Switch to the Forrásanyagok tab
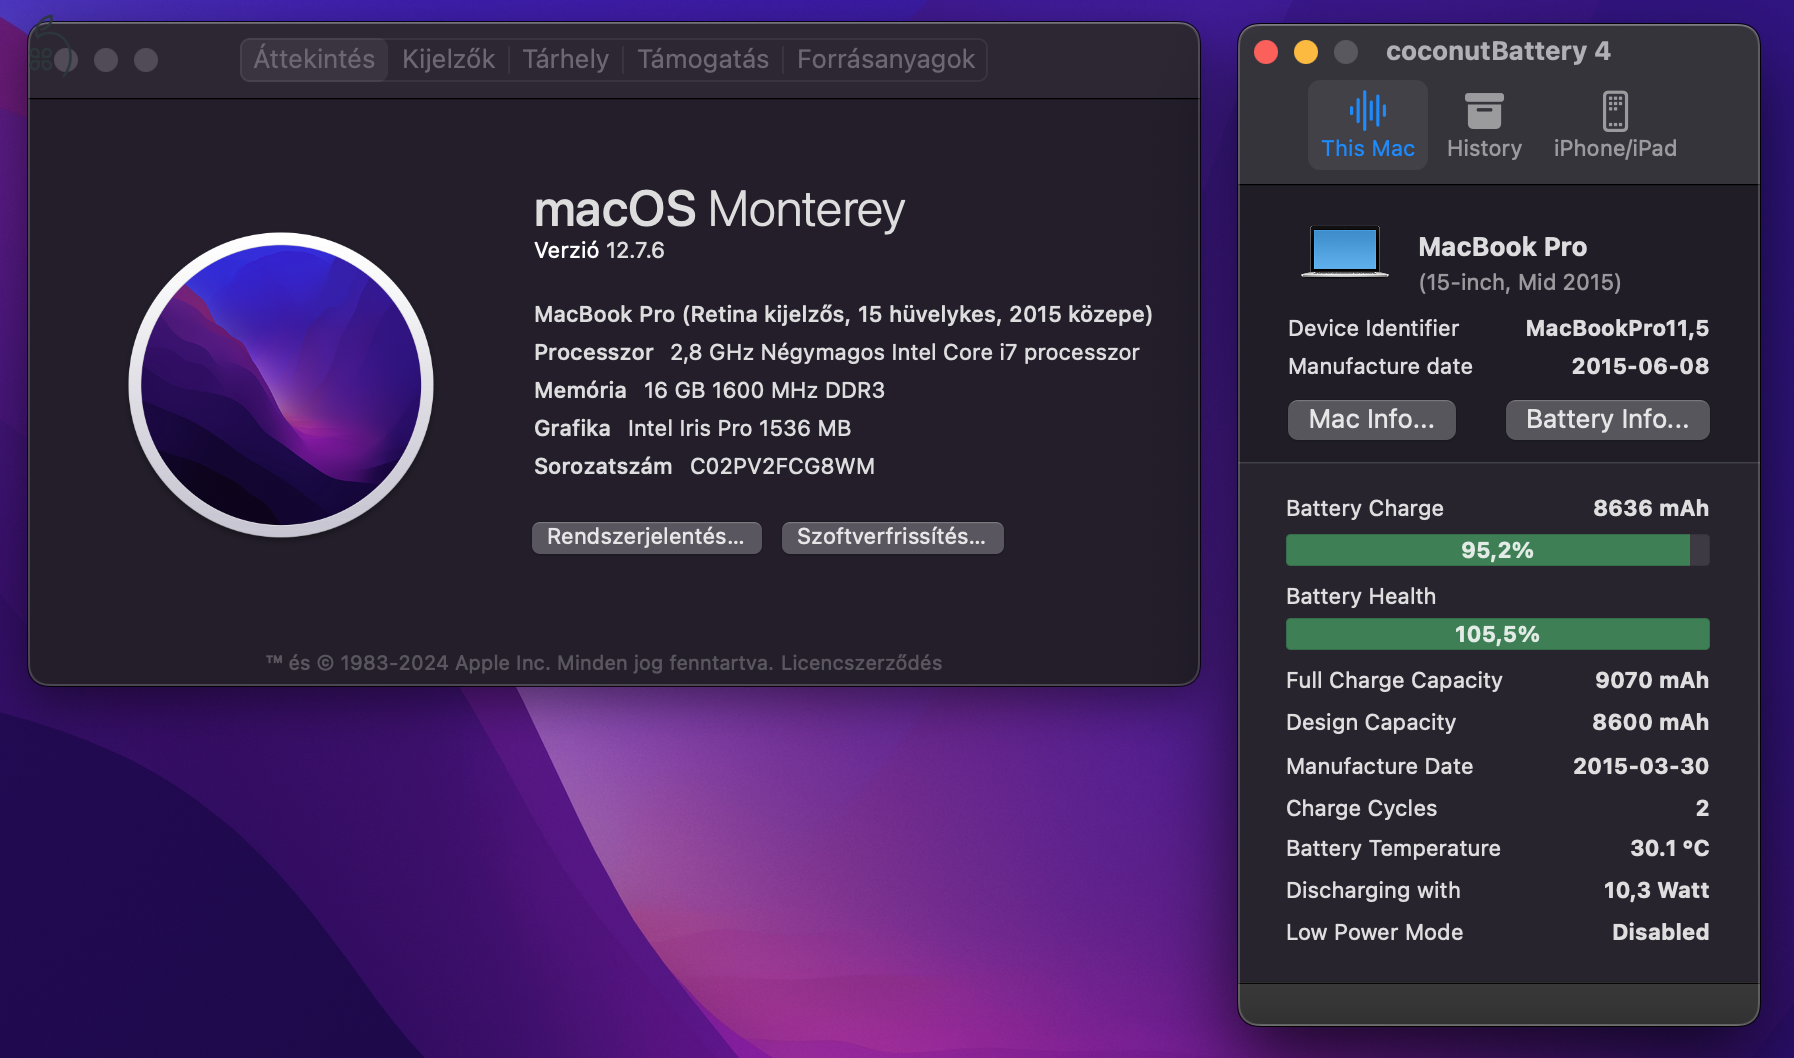The image size is (1794, 1058). click(x=885, y=59)
